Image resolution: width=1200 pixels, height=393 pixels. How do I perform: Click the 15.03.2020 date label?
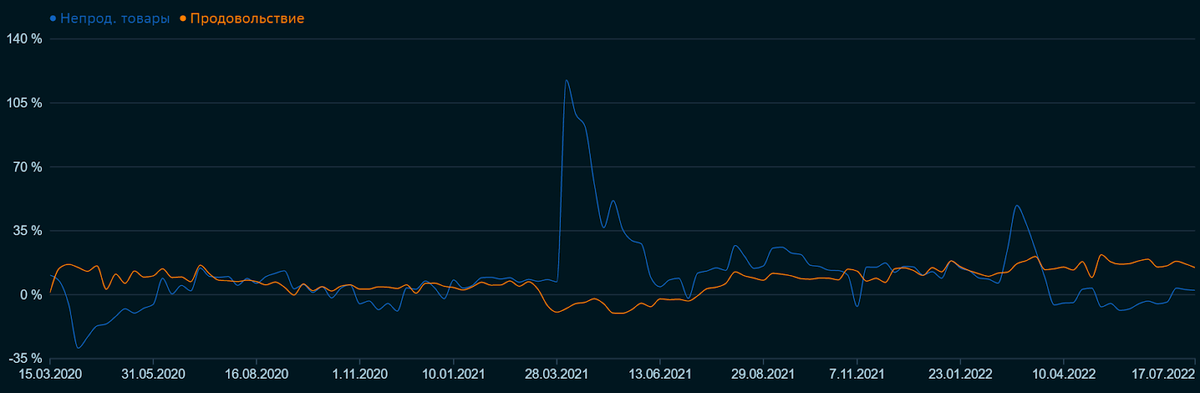[49, 374]
